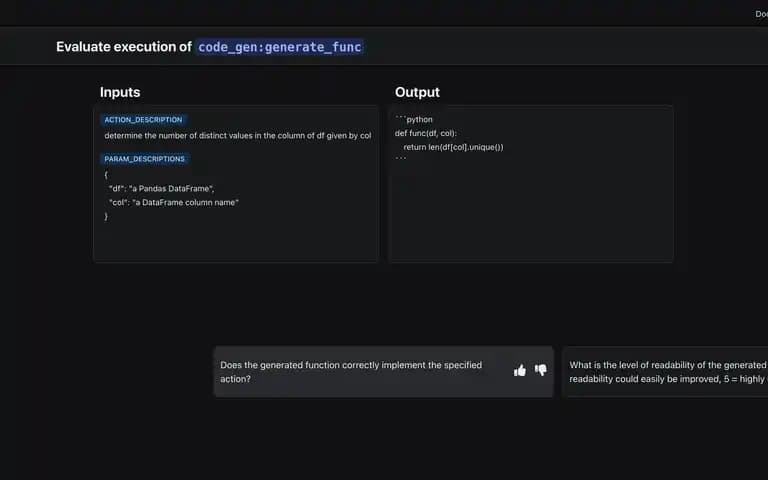Click the "df": "a Pandas DataFrame" line
This screenshot has height=480, width=768.
162,189
